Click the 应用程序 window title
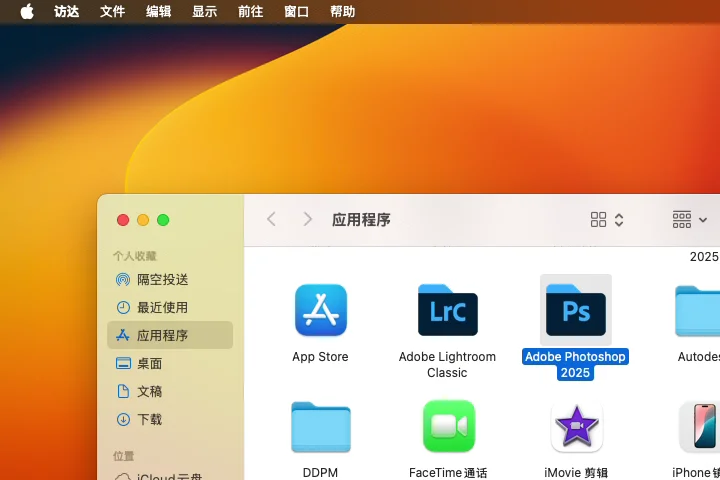Viewport: 720px width, 480px height. pyautogui.click(x=361, y=220)
